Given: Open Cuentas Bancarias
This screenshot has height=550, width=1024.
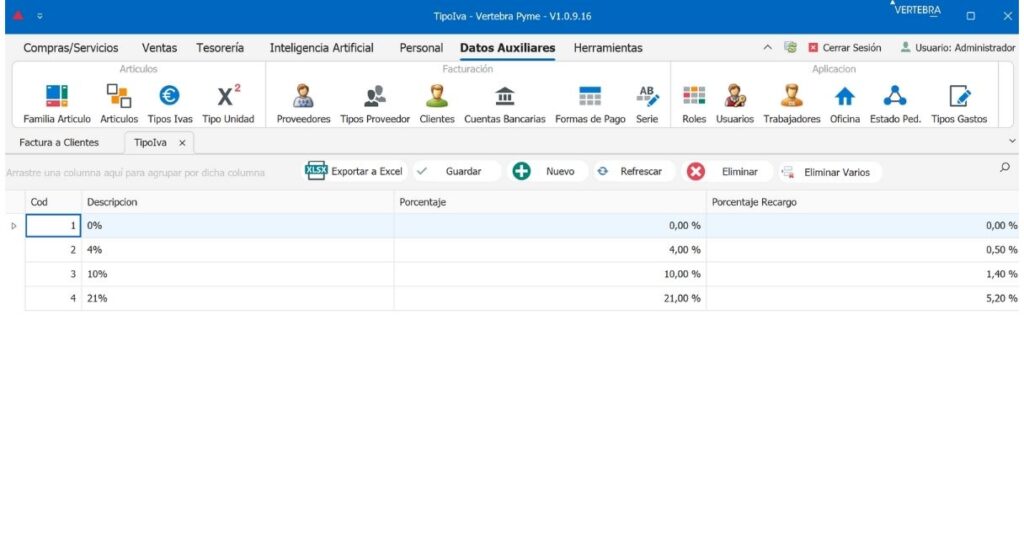Looking at the screenshot, I should 504,104.
